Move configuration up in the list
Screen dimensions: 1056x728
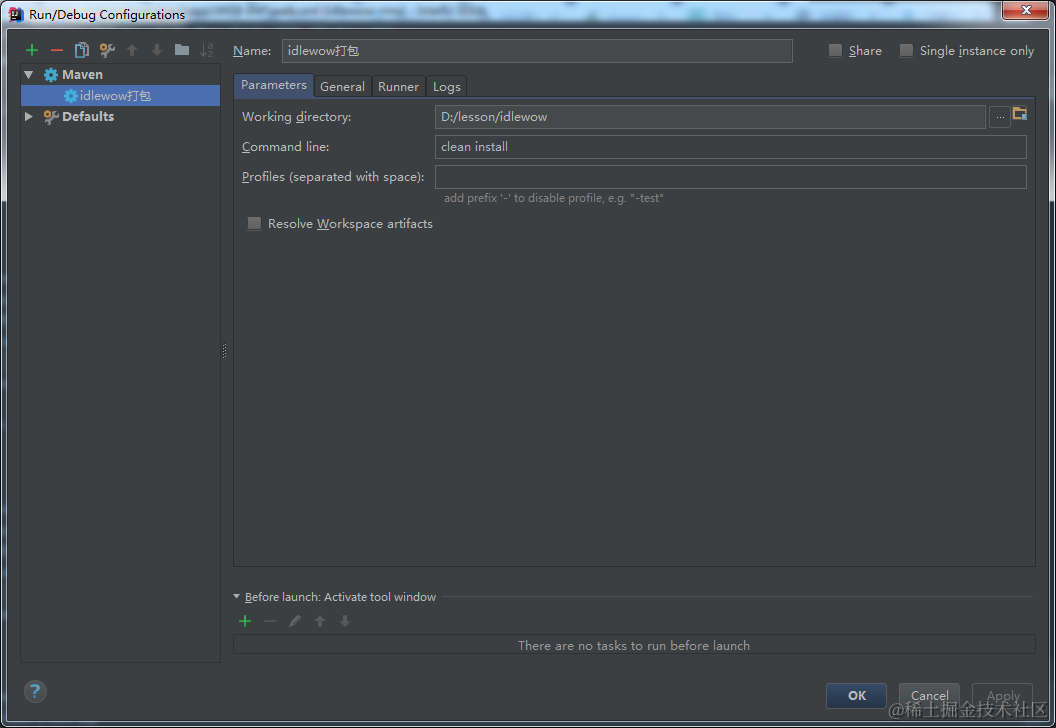coord(132,50)
